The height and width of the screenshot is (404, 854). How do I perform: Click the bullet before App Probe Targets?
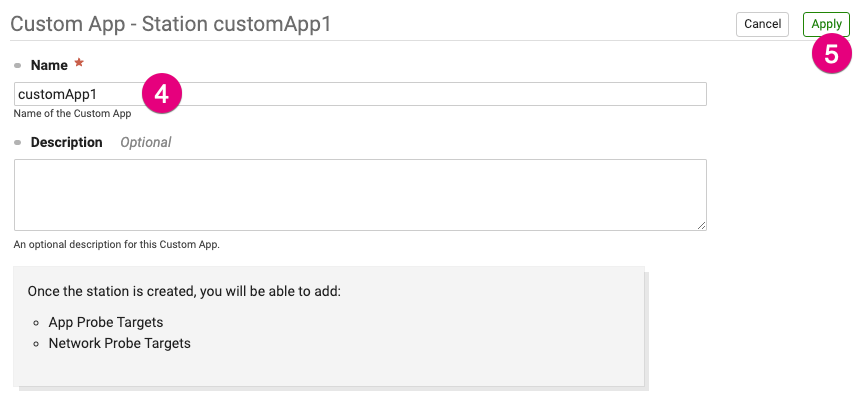(36, 323)
